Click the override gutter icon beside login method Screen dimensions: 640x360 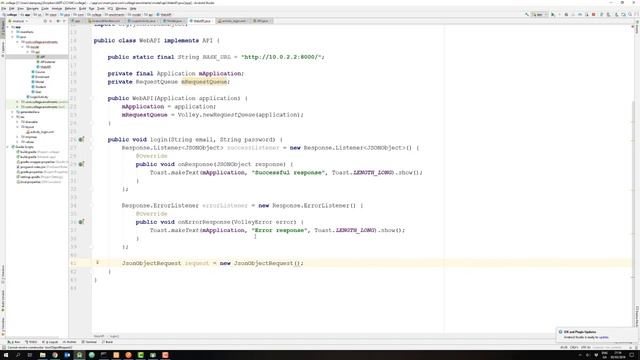[81, 140]
